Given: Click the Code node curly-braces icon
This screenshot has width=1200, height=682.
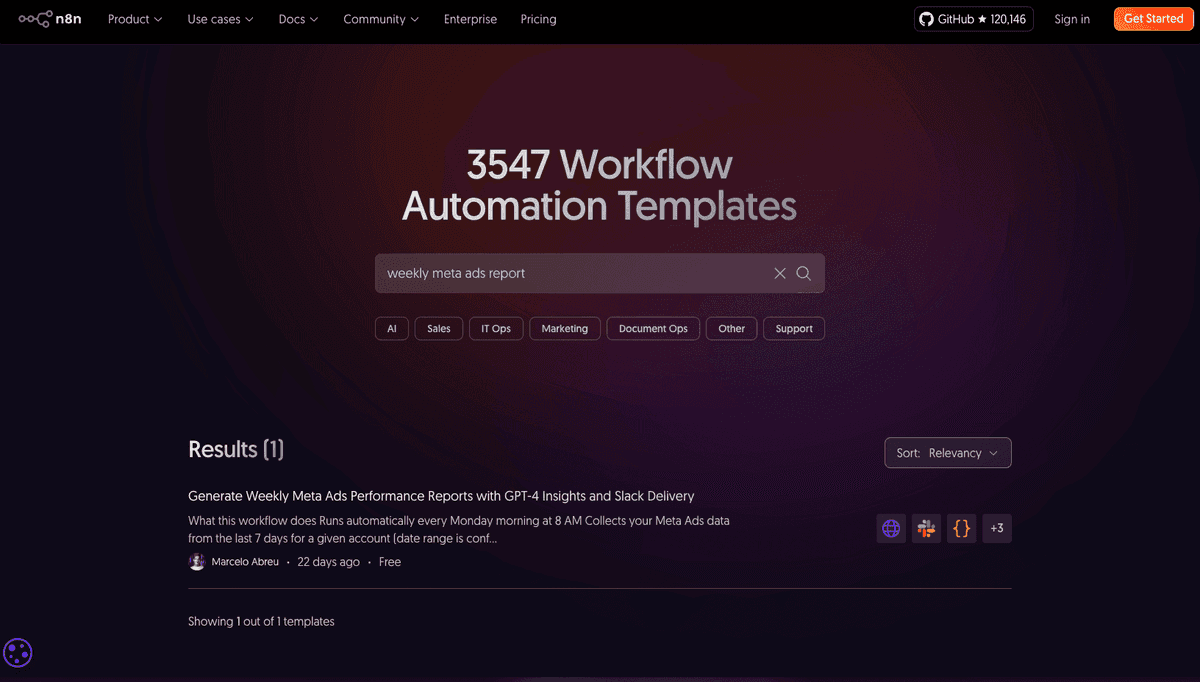Looking at the screenshot, I should (x=961, y=528).
